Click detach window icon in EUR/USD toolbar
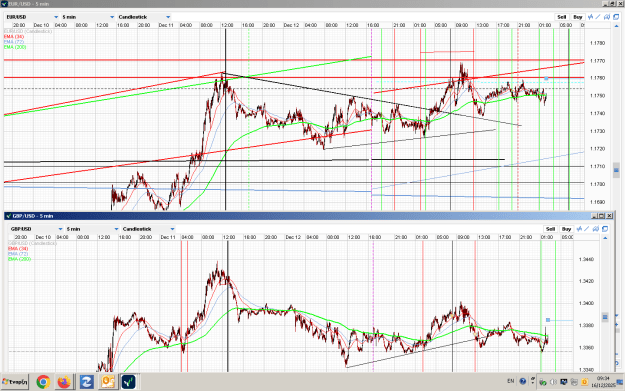This screenshot has width=625, height=391. 616,17
